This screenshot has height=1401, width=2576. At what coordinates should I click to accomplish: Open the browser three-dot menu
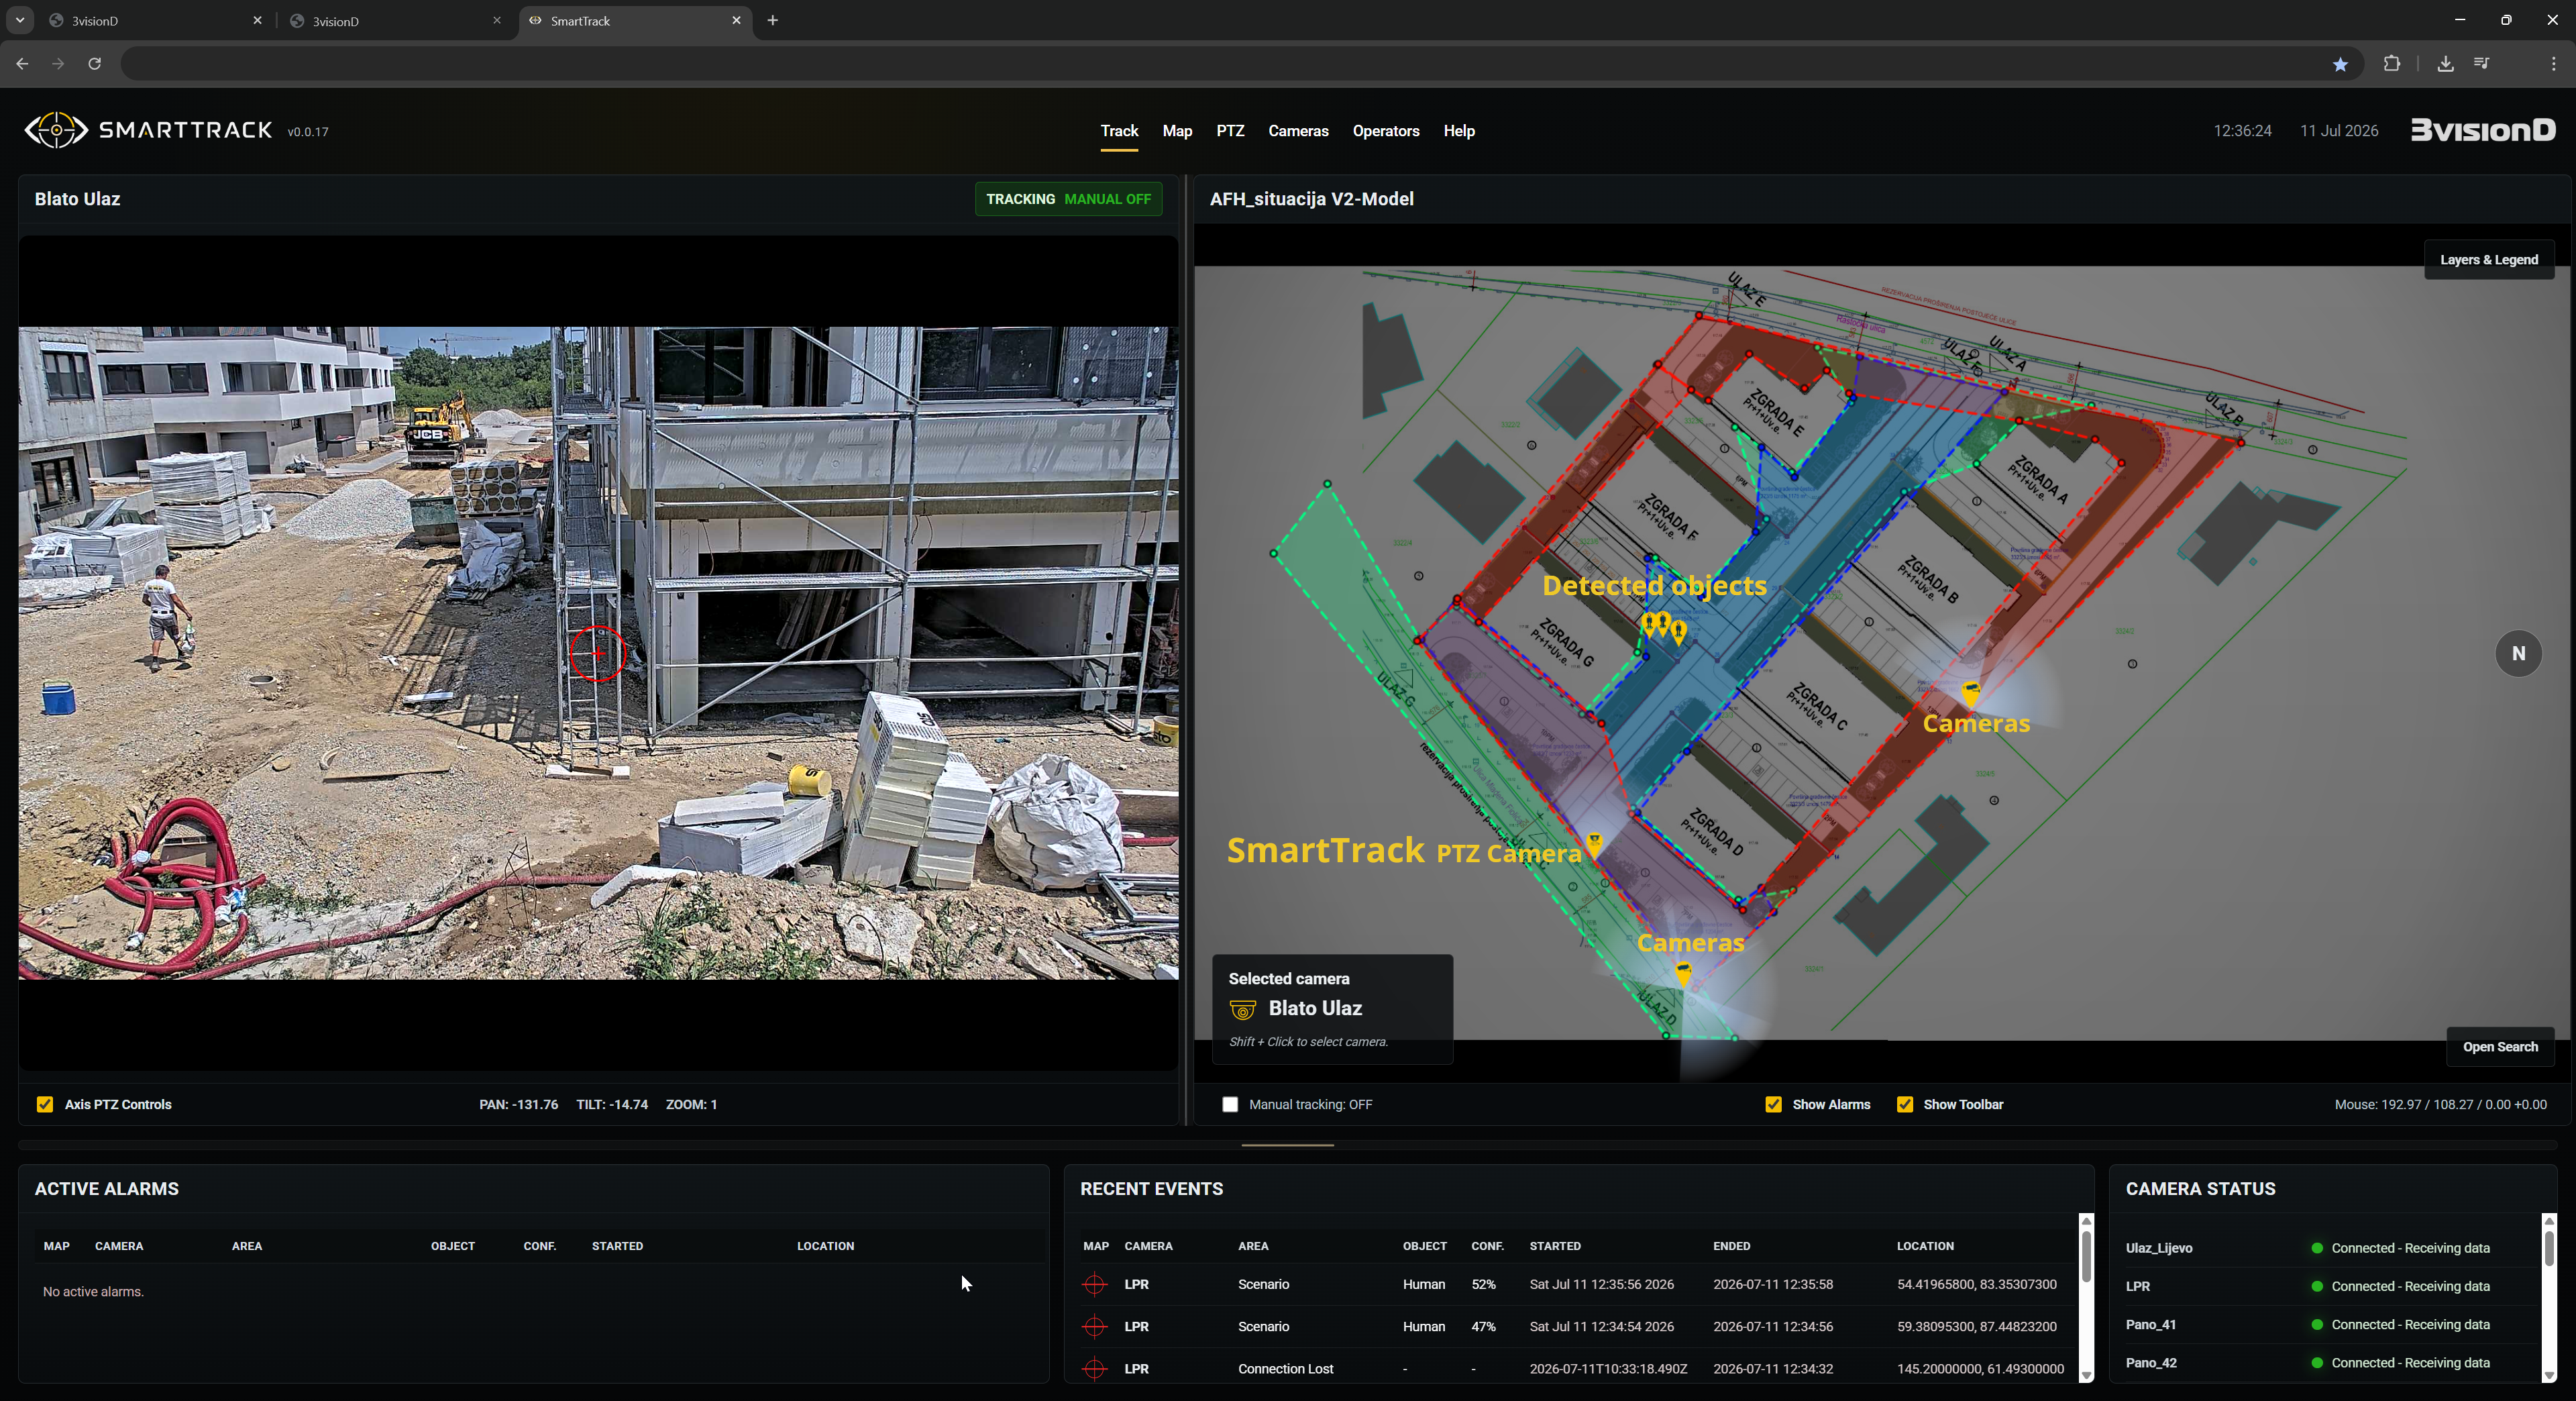pos(2553,64)
